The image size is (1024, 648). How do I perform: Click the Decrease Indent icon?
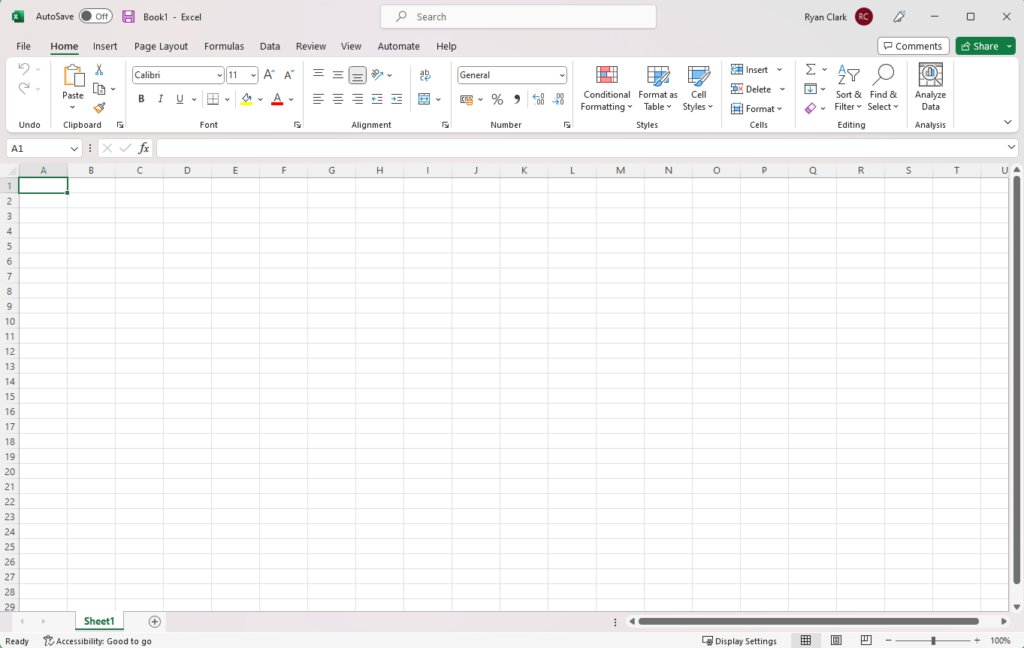click(377, 99)
